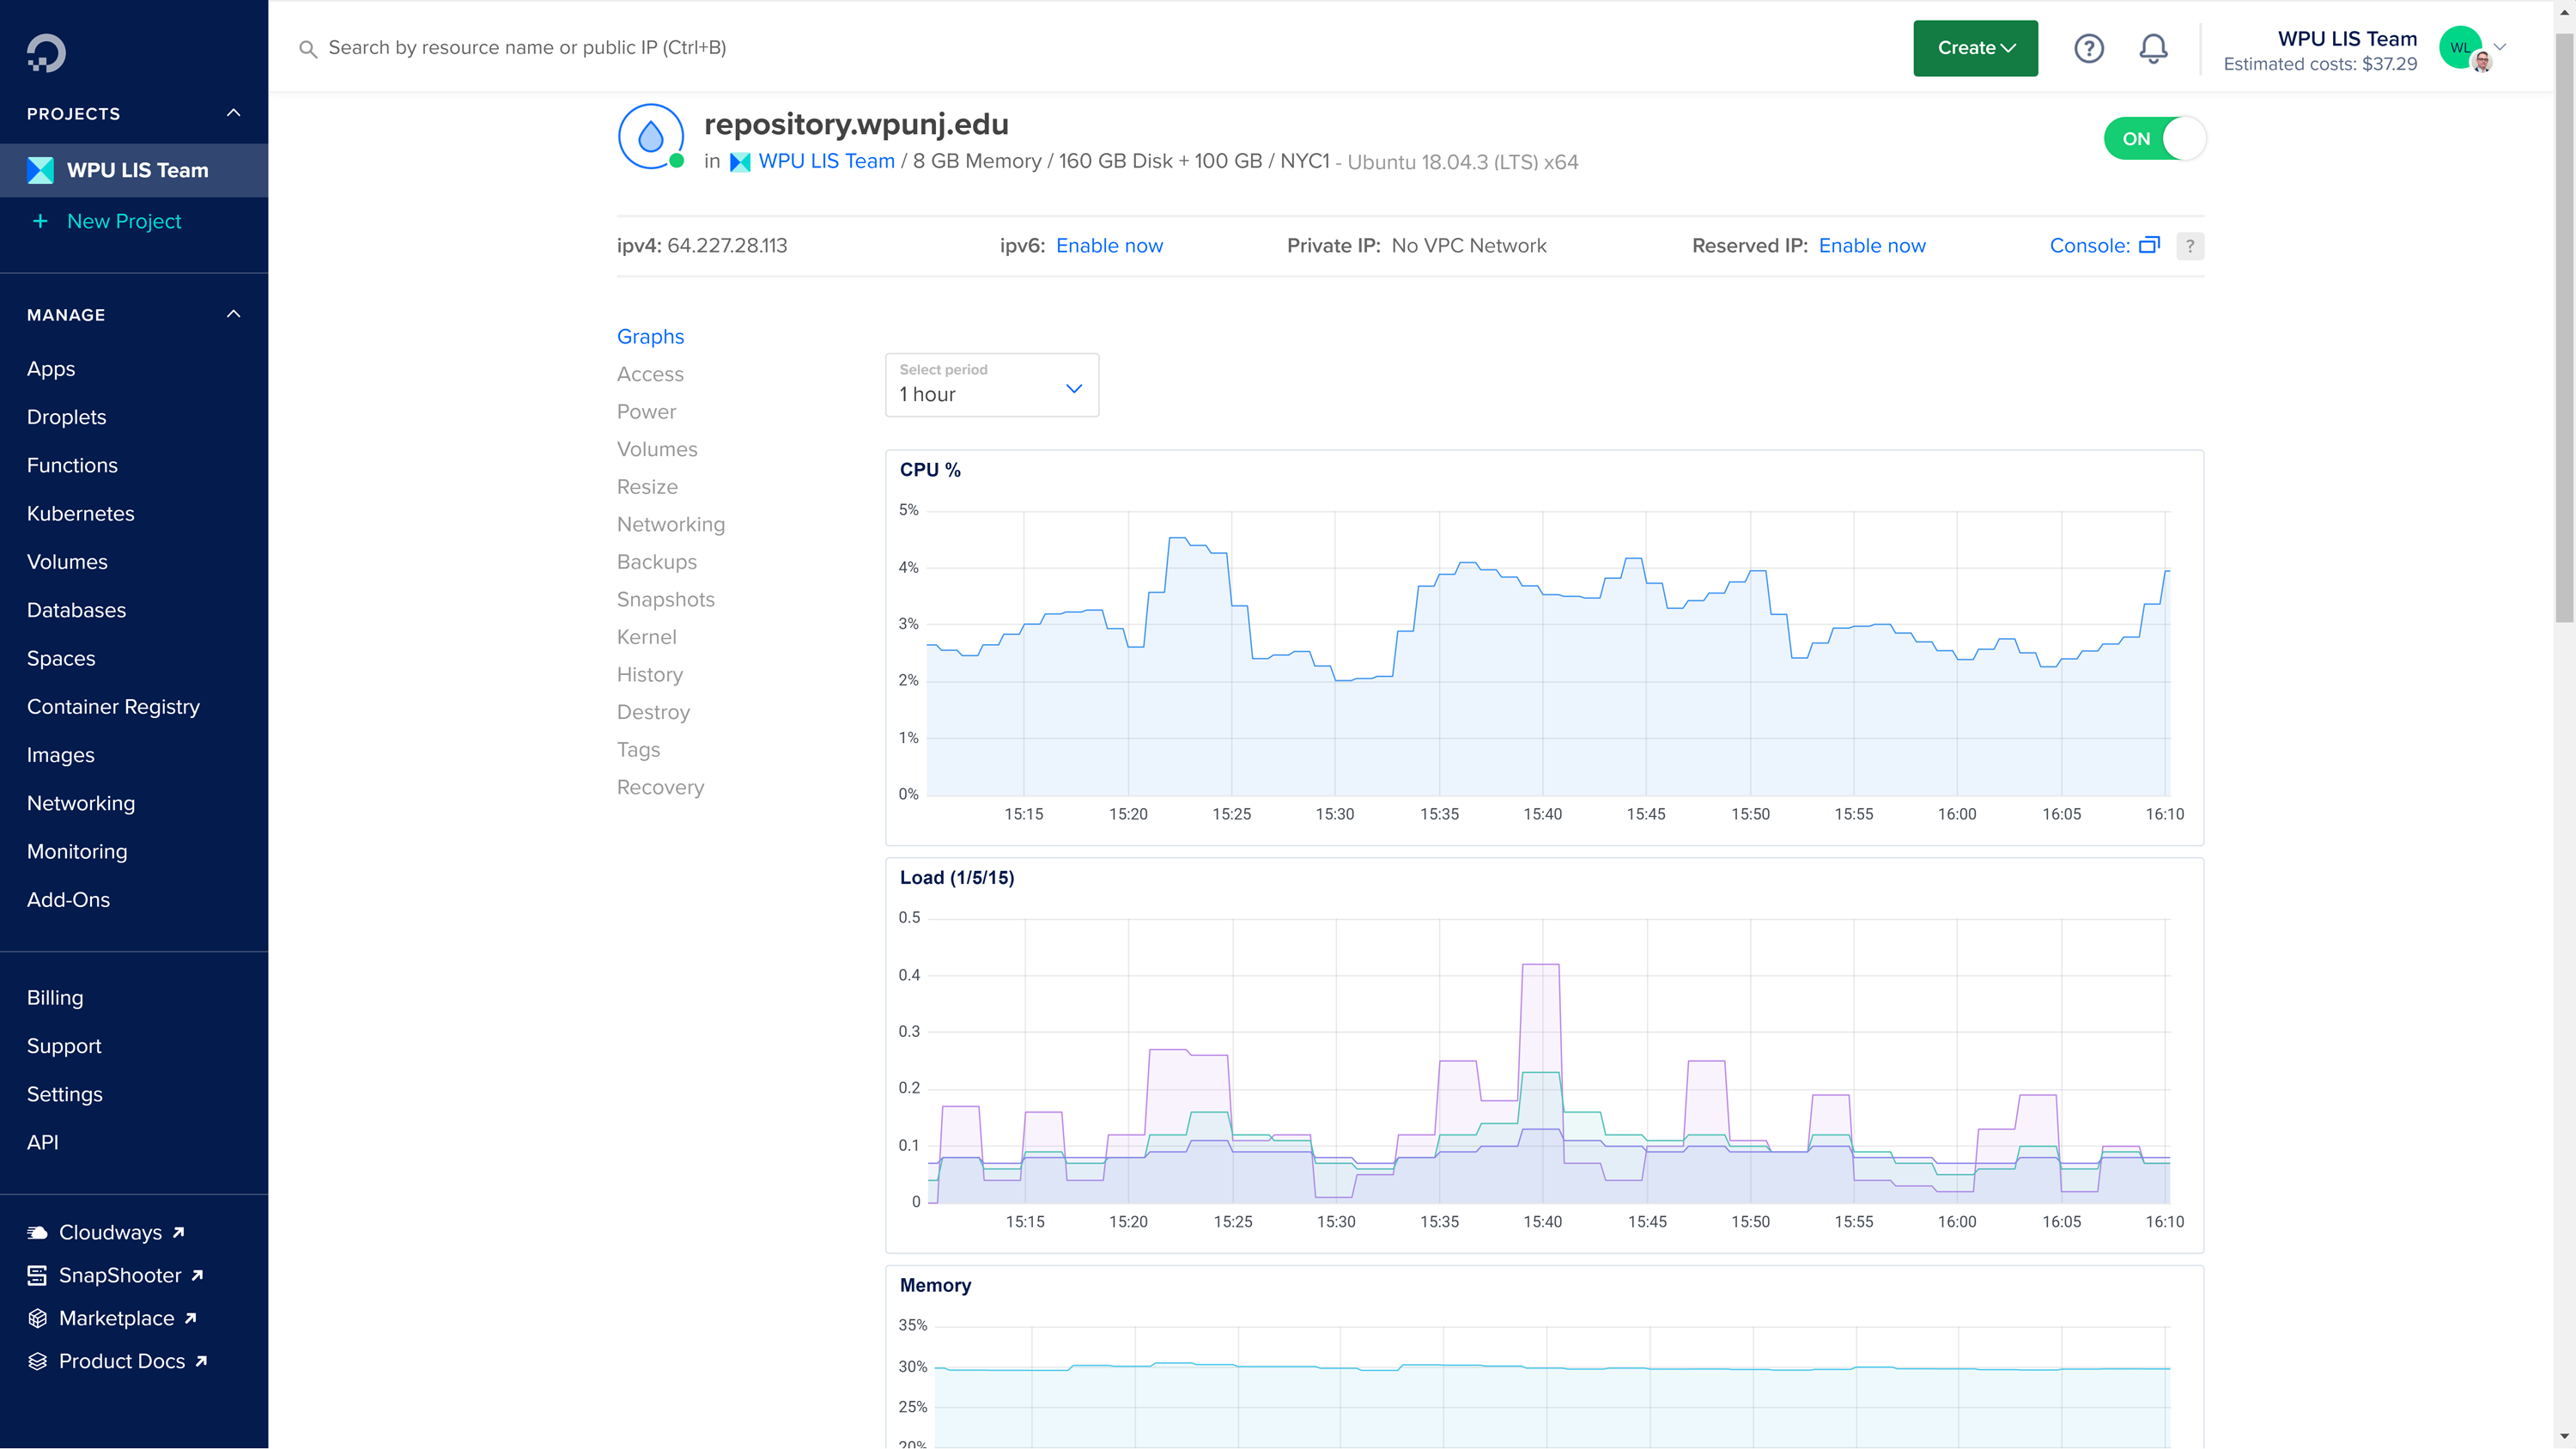
Task: Collapse the Manage sidebar section
Action: point(233,314)
